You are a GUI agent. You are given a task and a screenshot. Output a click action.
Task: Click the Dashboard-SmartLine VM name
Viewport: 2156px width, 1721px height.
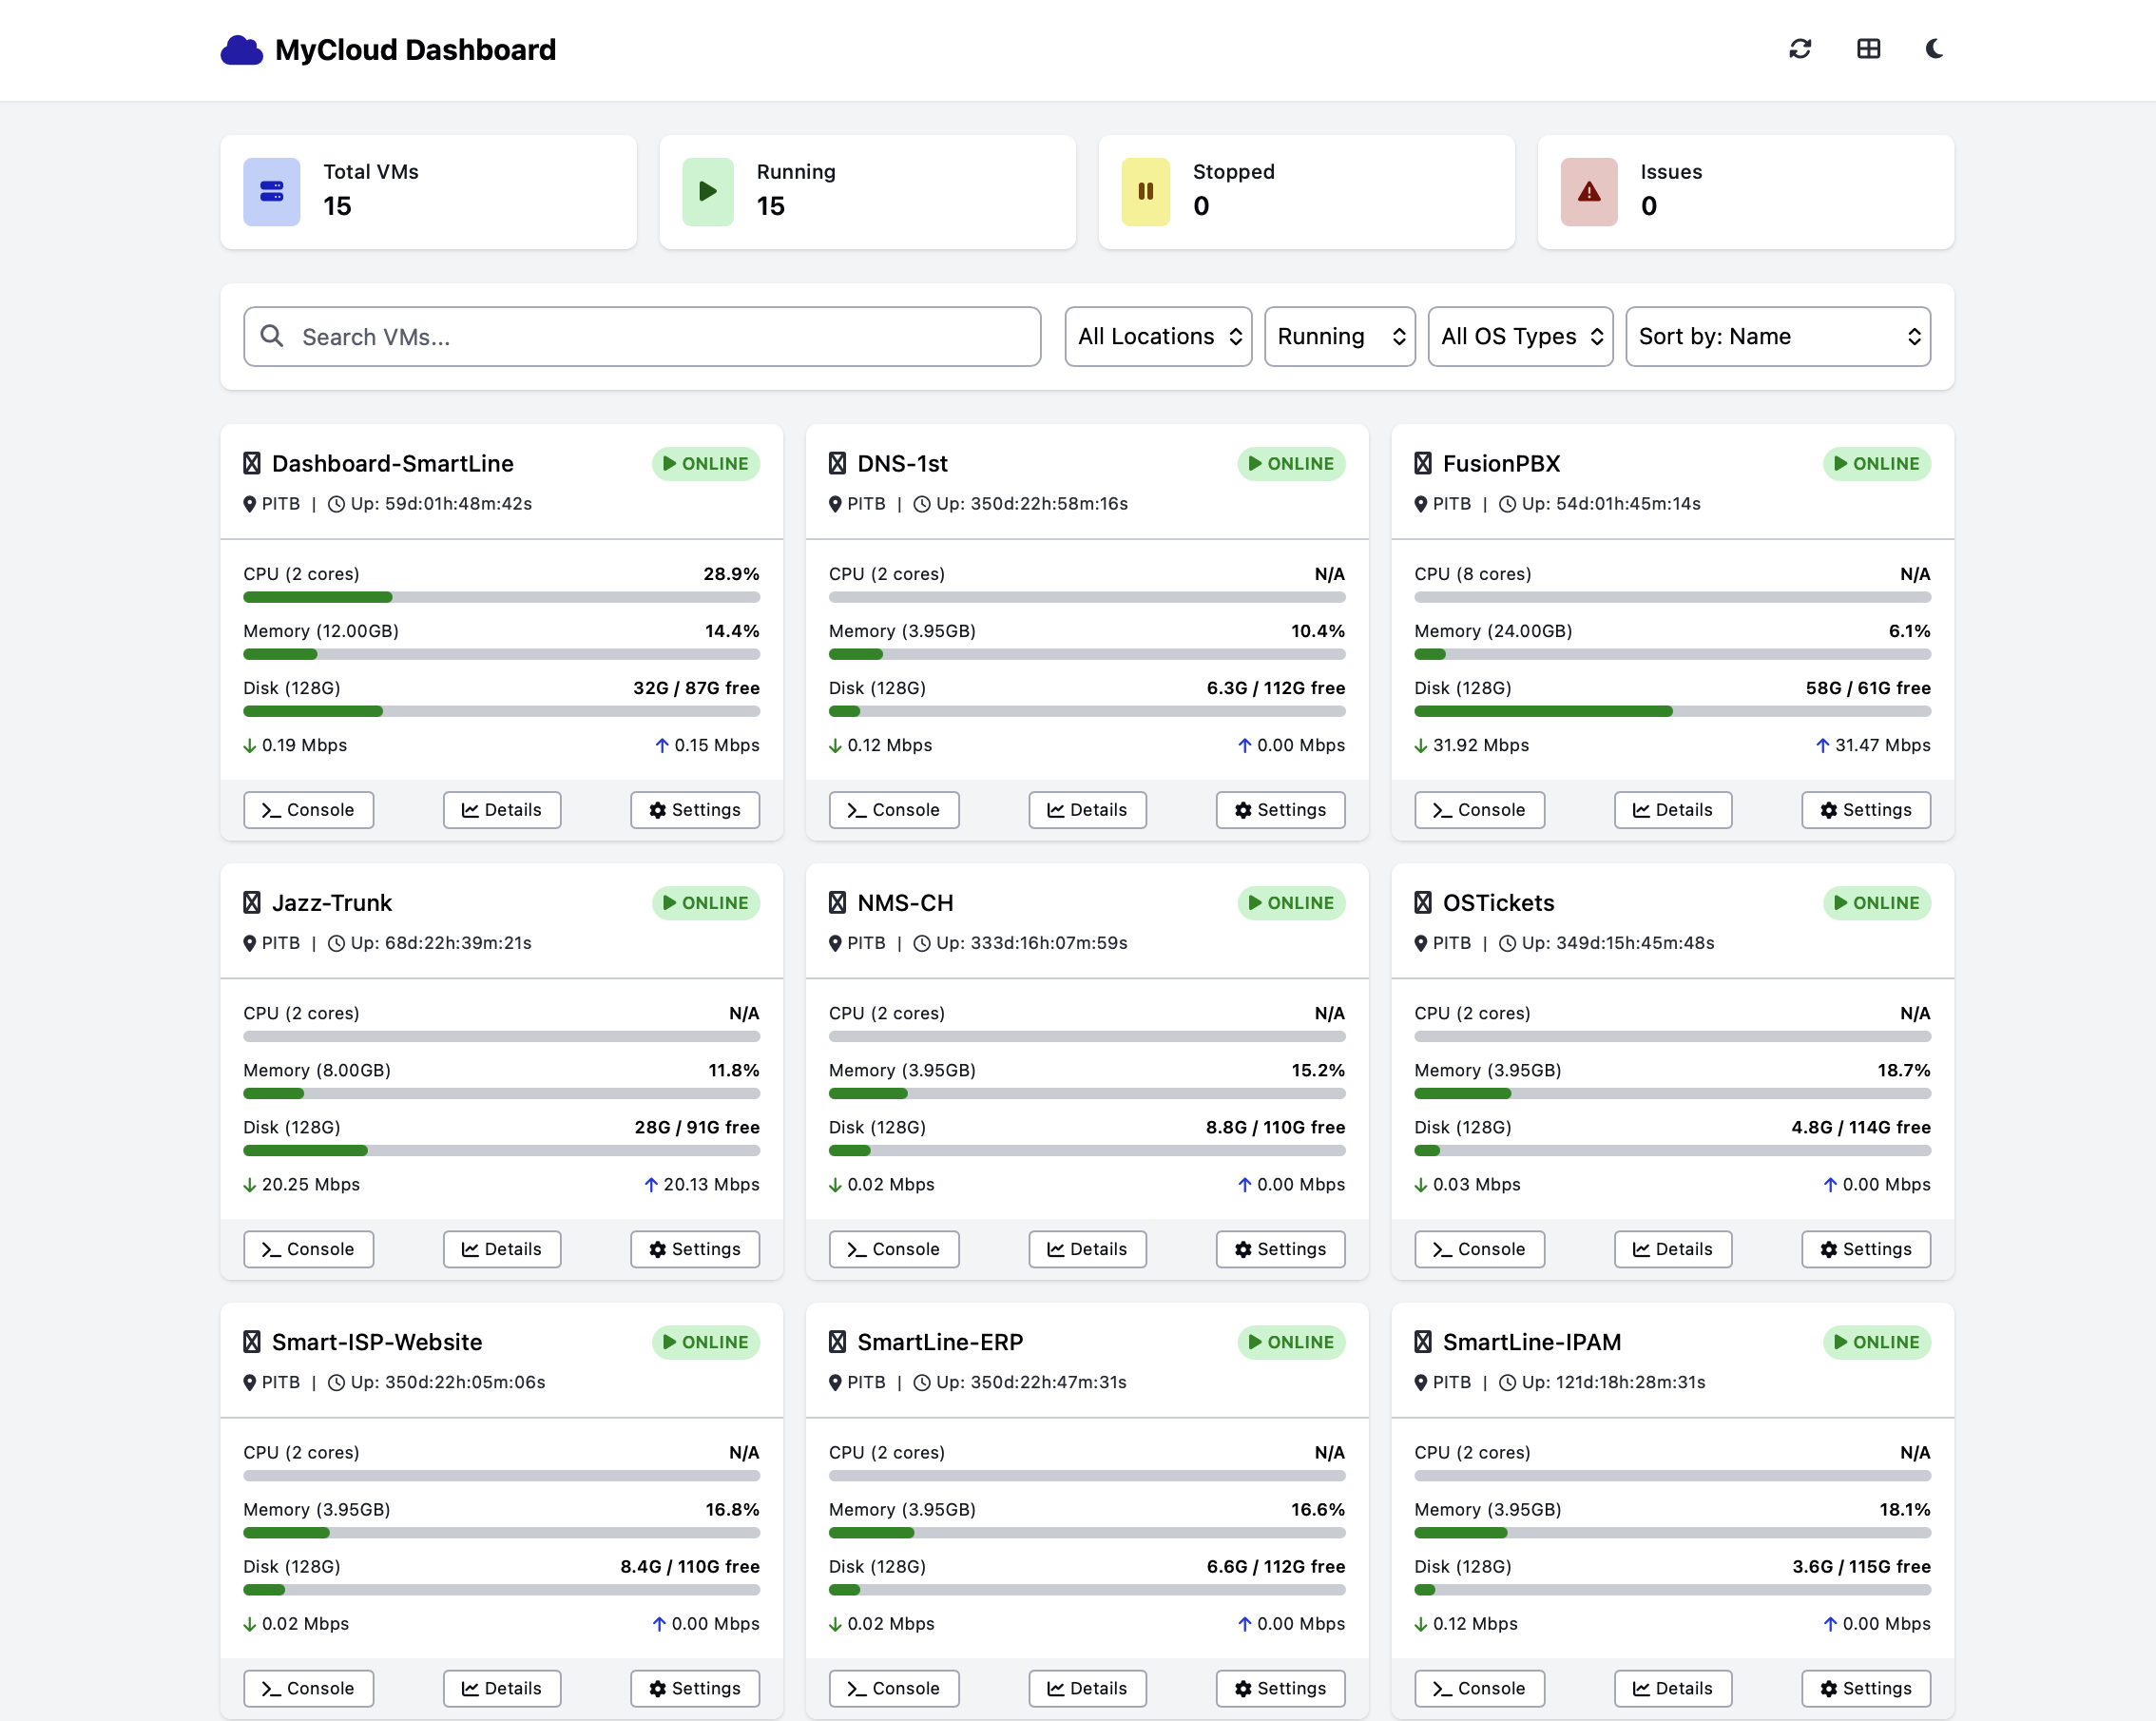point(392,463)
